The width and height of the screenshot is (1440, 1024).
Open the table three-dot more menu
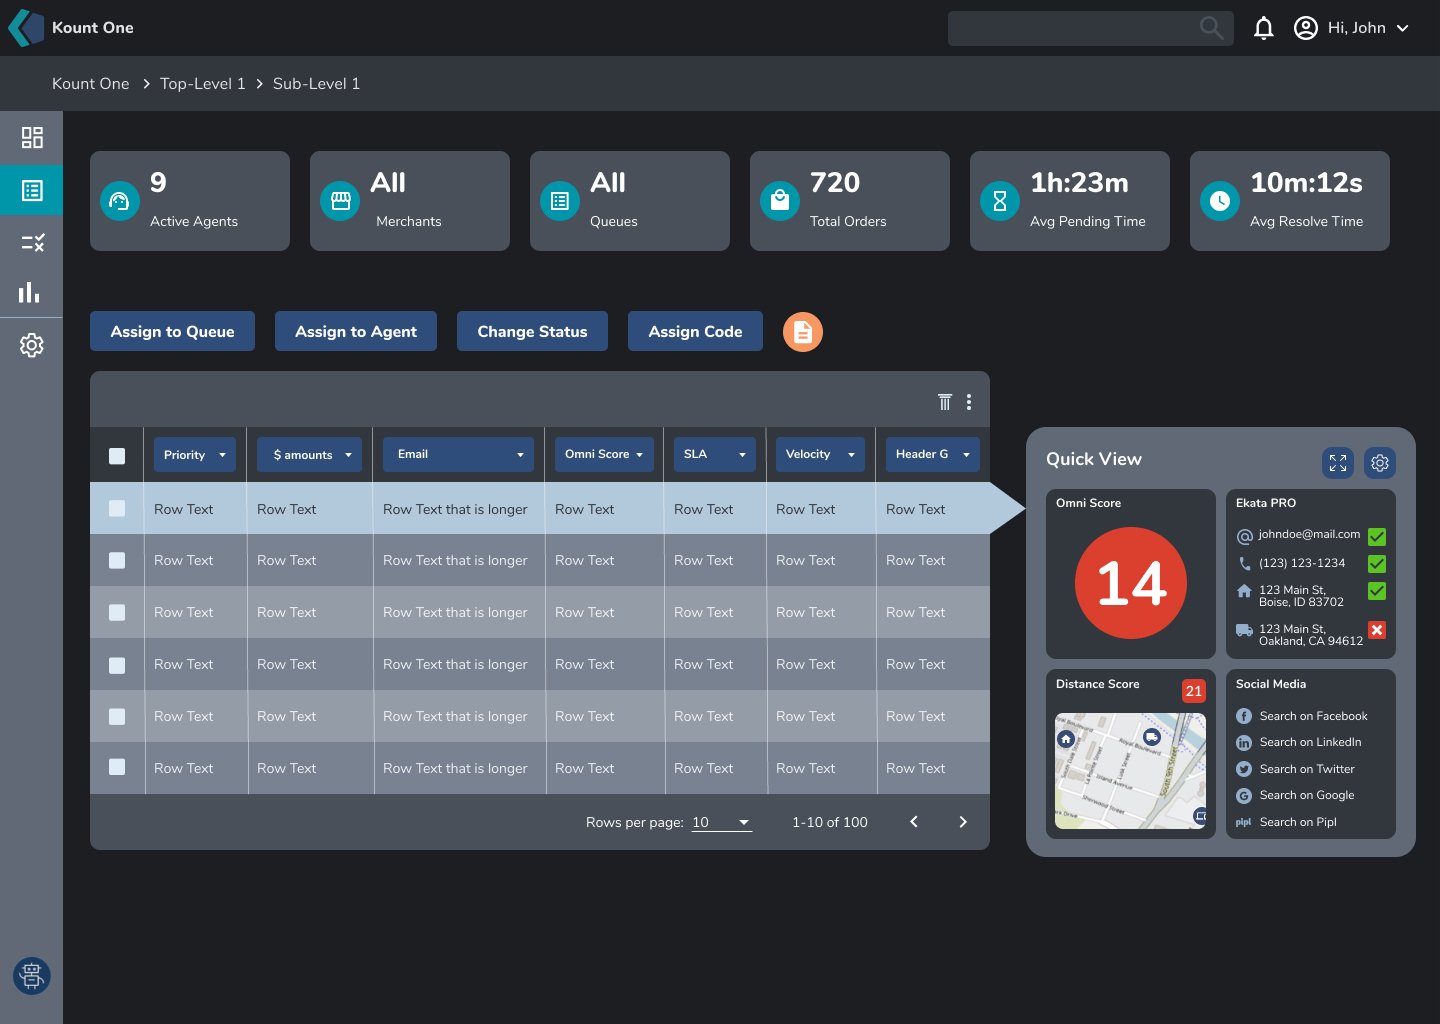pyautogui.click(x=969, y=402)
